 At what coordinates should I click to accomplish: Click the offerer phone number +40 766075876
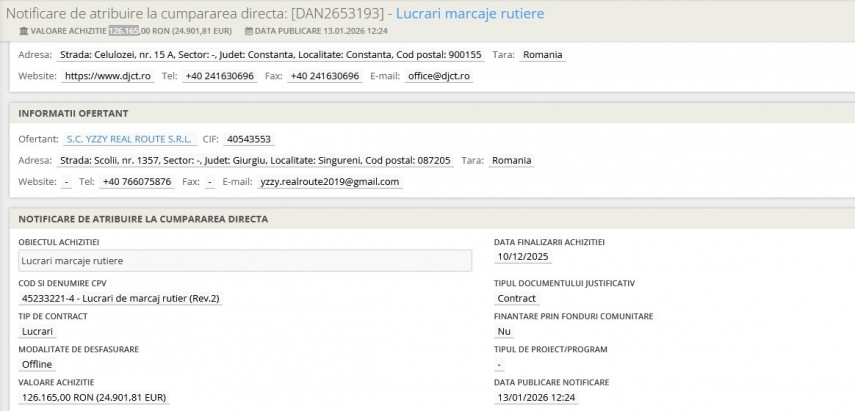click(x=139, y=182)
